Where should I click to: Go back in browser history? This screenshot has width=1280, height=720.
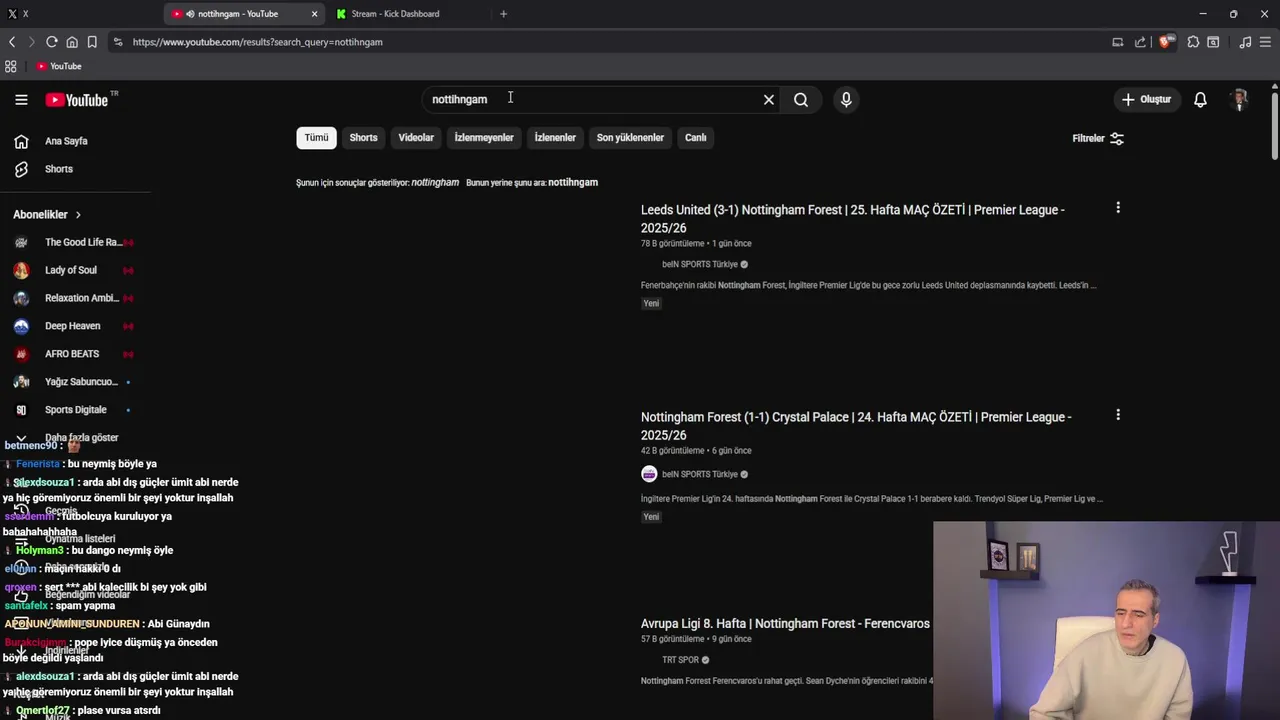12,42
